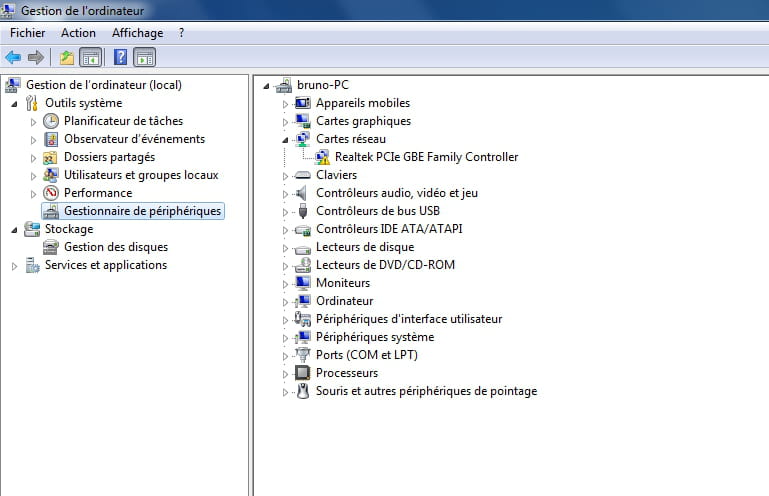769x496 pixels.
Task: Collapse the Cartes réseau node
Action: coord(285,139)
